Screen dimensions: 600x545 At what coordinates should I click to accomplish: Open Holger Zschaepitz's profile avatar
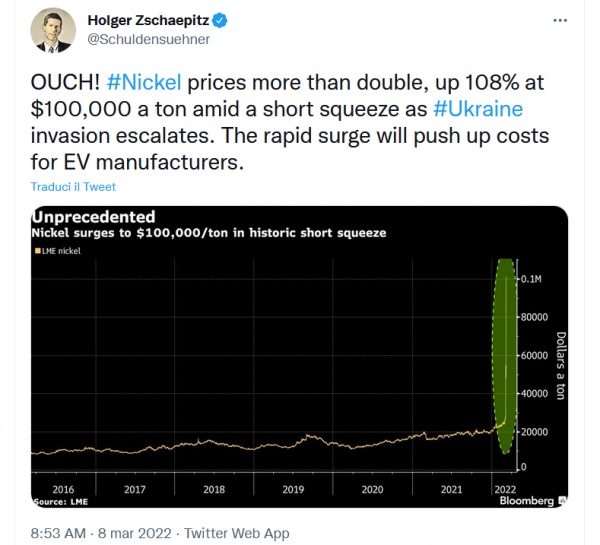coord(53,30)
